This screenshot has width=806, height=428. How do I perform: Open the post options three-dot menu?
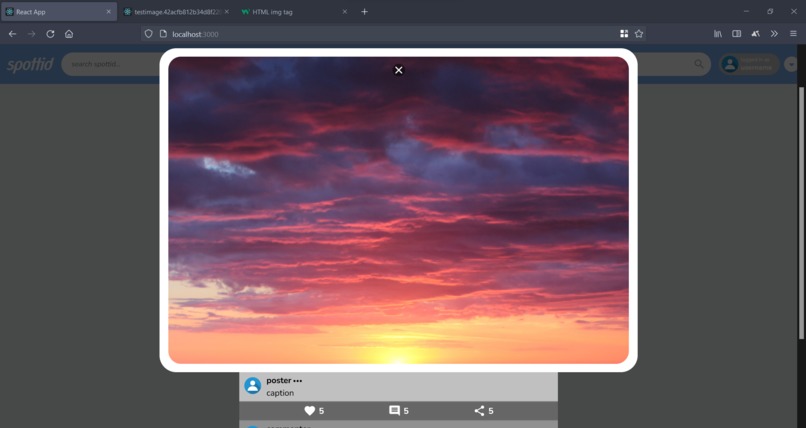298,381
